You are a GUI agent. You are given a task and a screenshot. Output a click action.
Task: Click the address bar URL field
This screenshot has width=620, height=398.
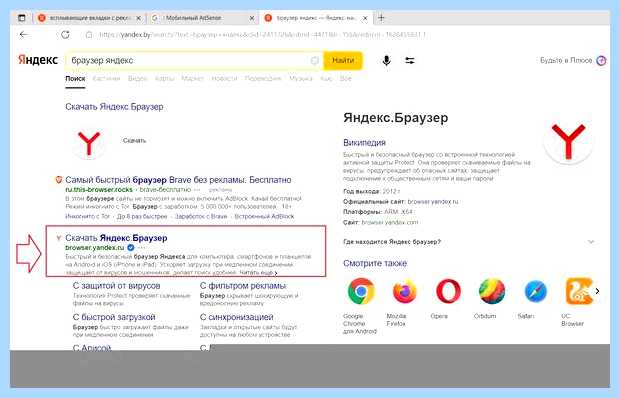coord(263,35)
